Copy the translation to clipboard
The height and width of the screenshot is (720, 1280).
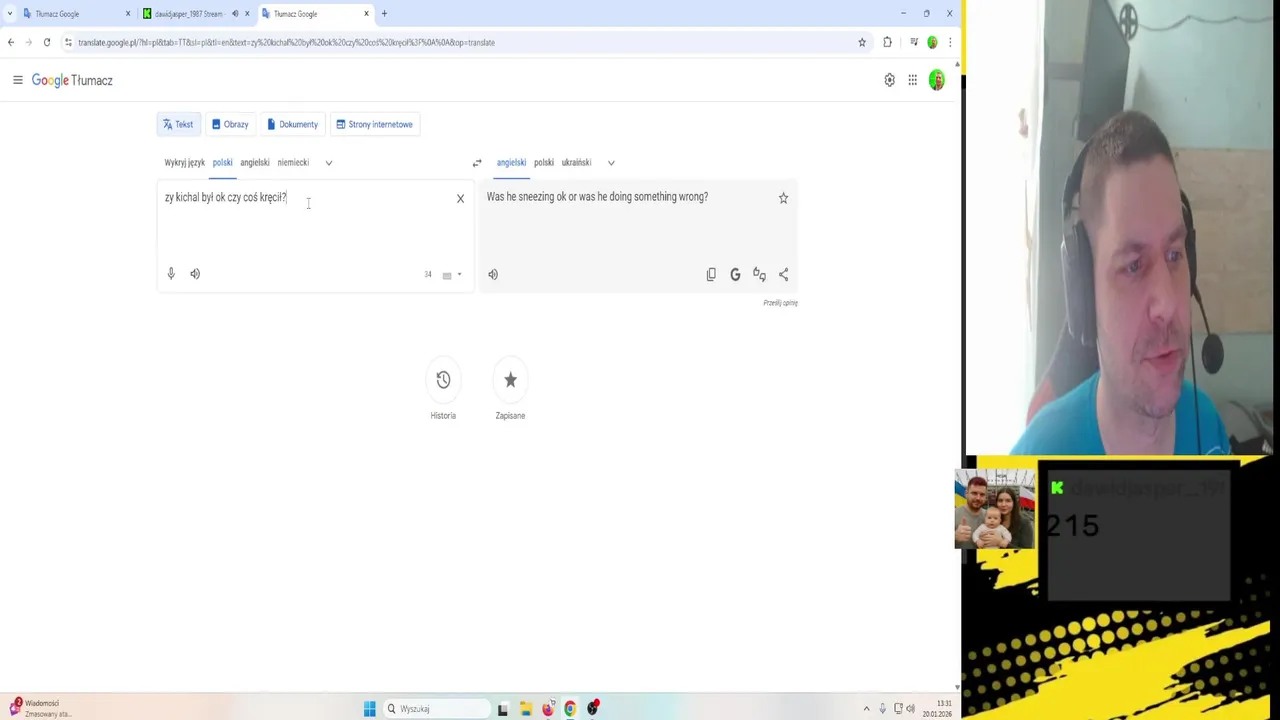coord(711,274)
